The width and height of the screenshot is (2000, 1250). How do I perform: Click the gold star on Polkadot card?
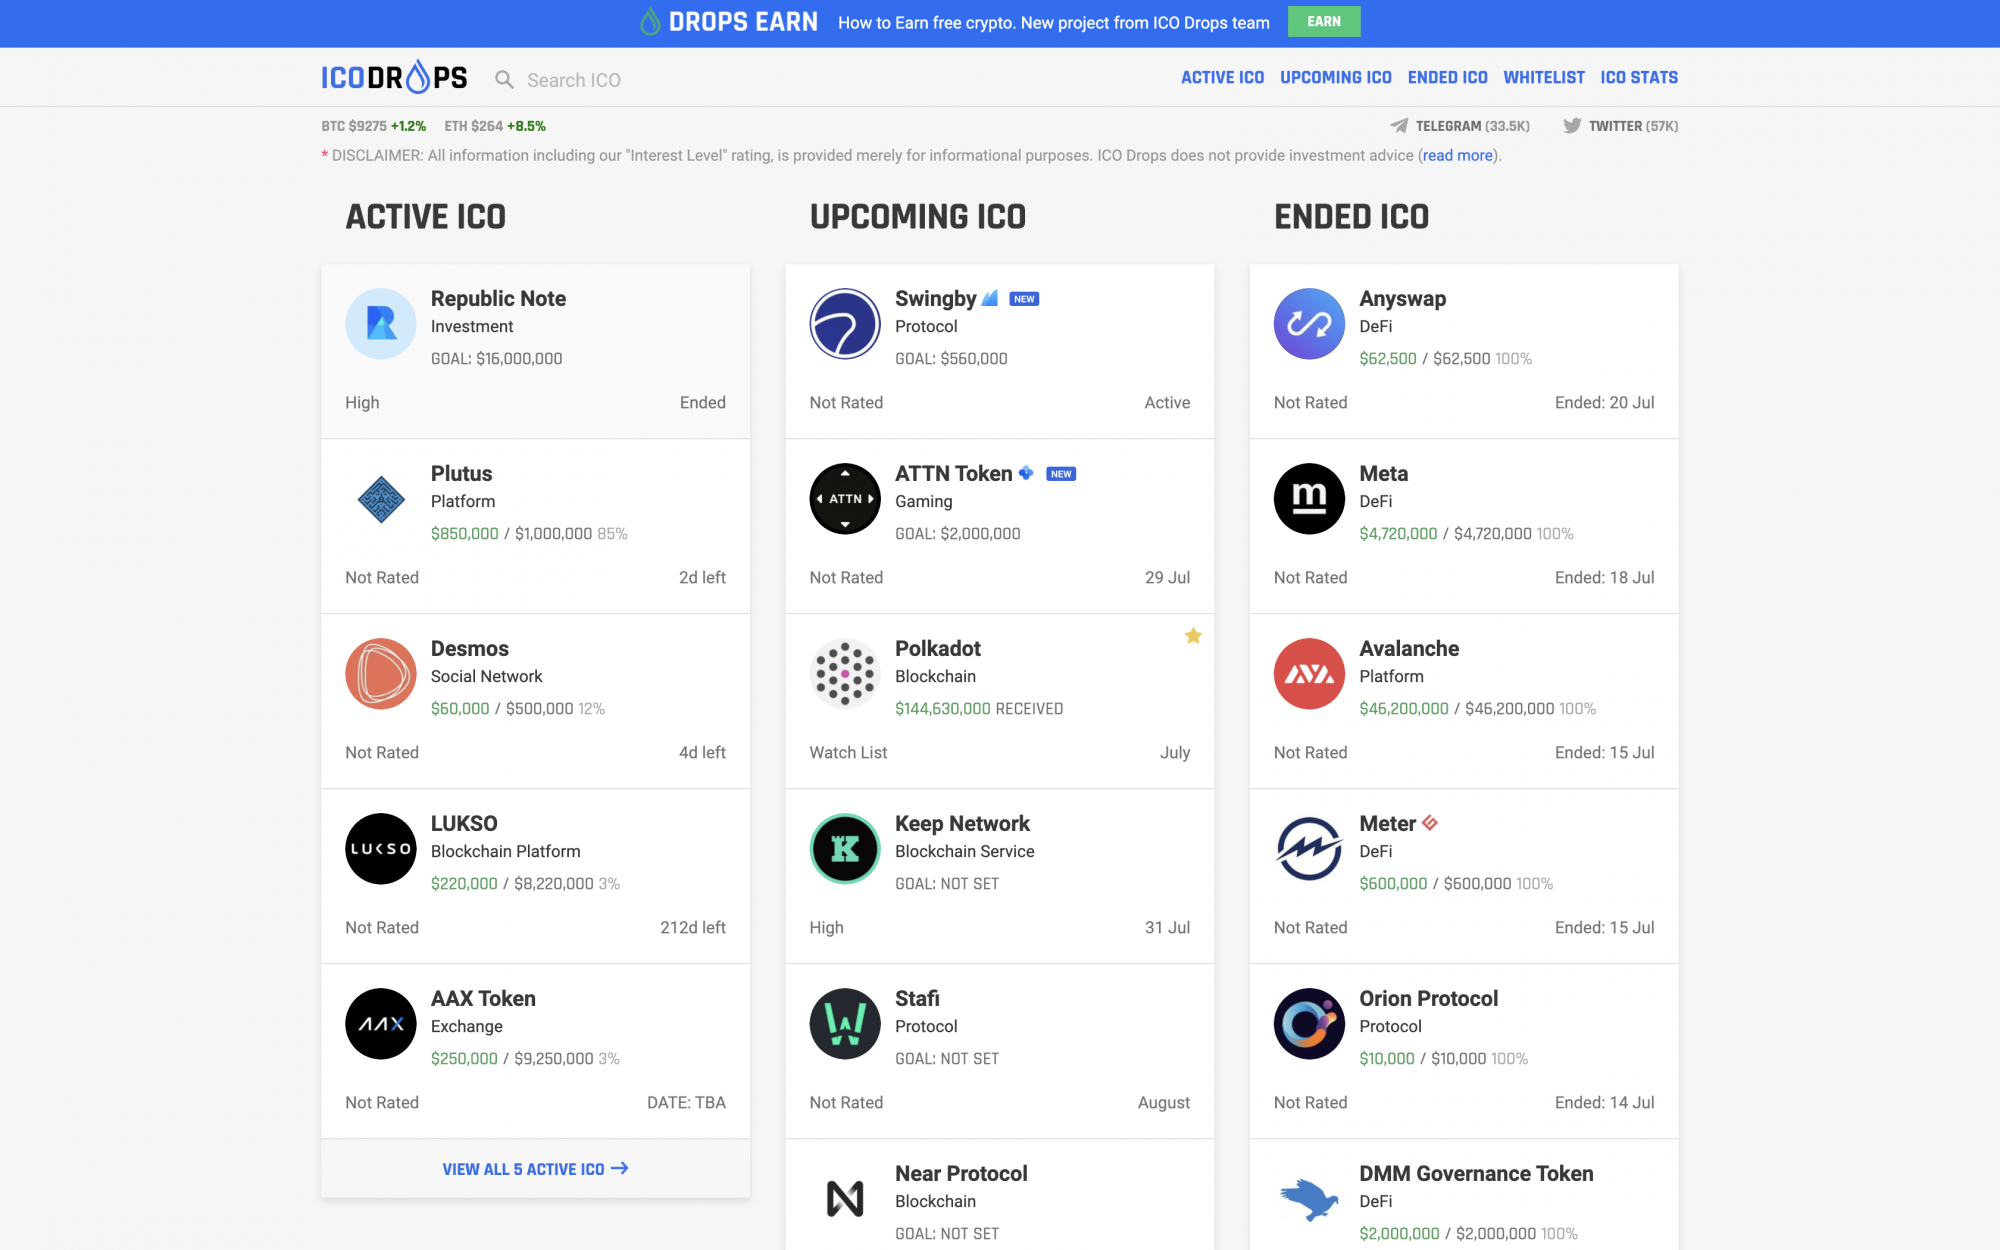coord(1193,636)
